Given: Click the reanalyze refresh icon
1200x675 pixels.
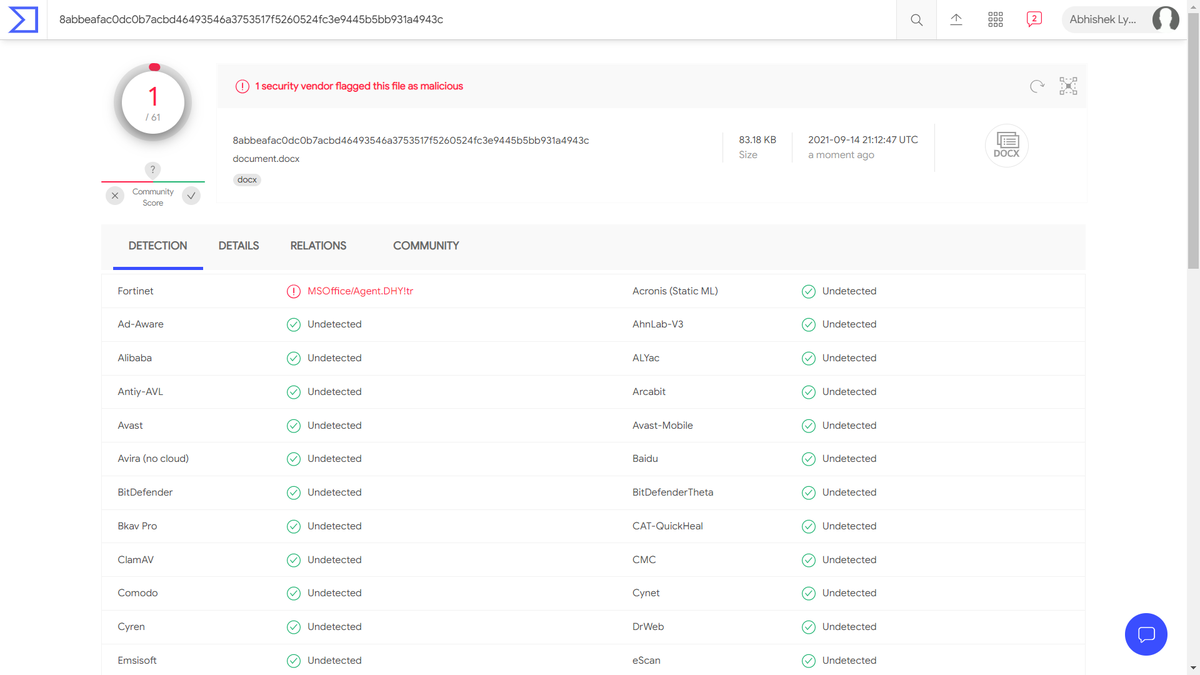Looking at the screenshot, I should [1037, 86].
